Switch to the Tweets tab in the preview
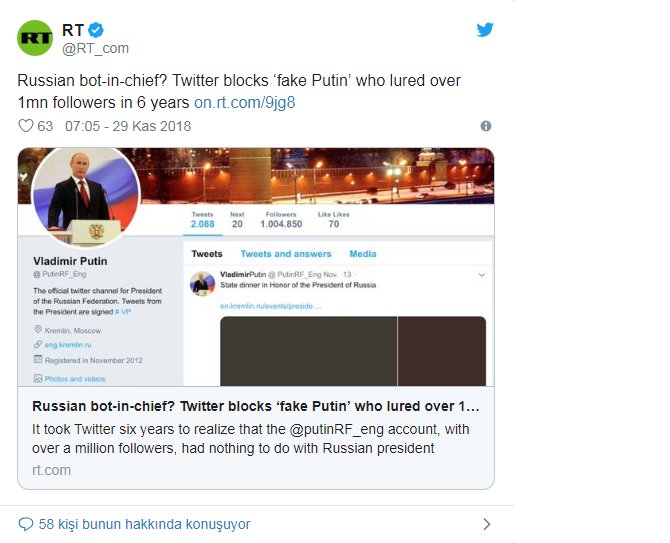 click(207, 254)
